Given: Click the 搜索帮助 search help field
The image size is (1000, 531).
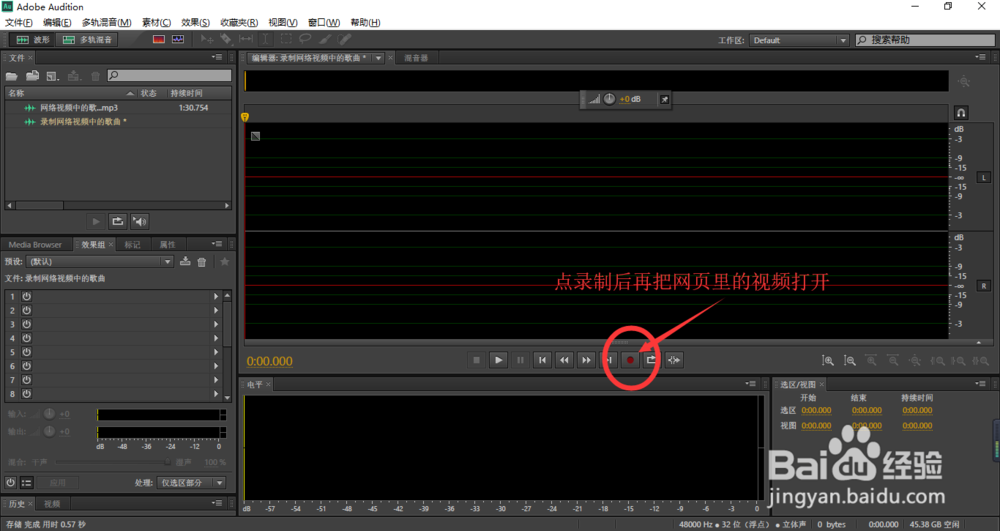Looking at the screenshot, I should [925, 40].
